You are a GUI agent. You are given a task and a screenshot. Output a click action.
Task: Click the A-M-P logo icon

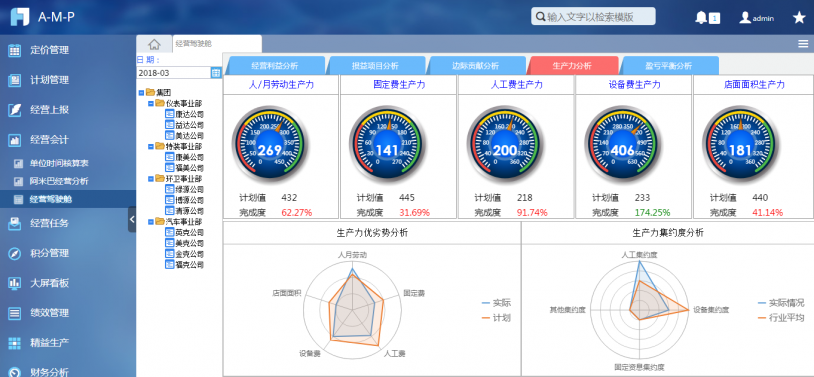[20, 17]
